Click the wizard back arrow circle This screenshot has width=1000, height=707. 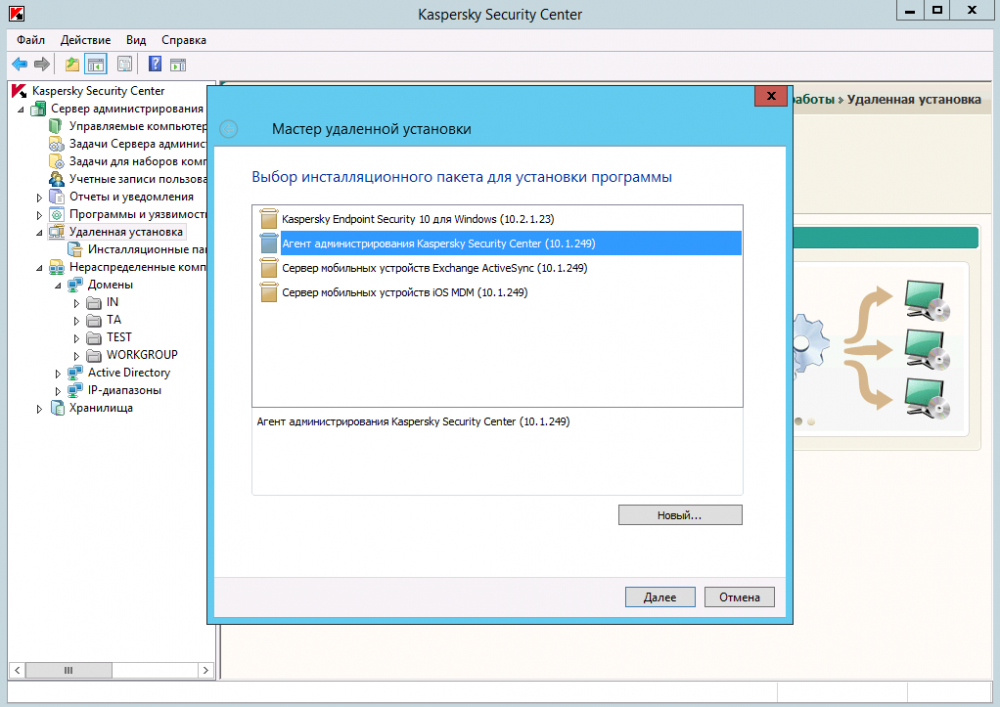pos(228,129)
